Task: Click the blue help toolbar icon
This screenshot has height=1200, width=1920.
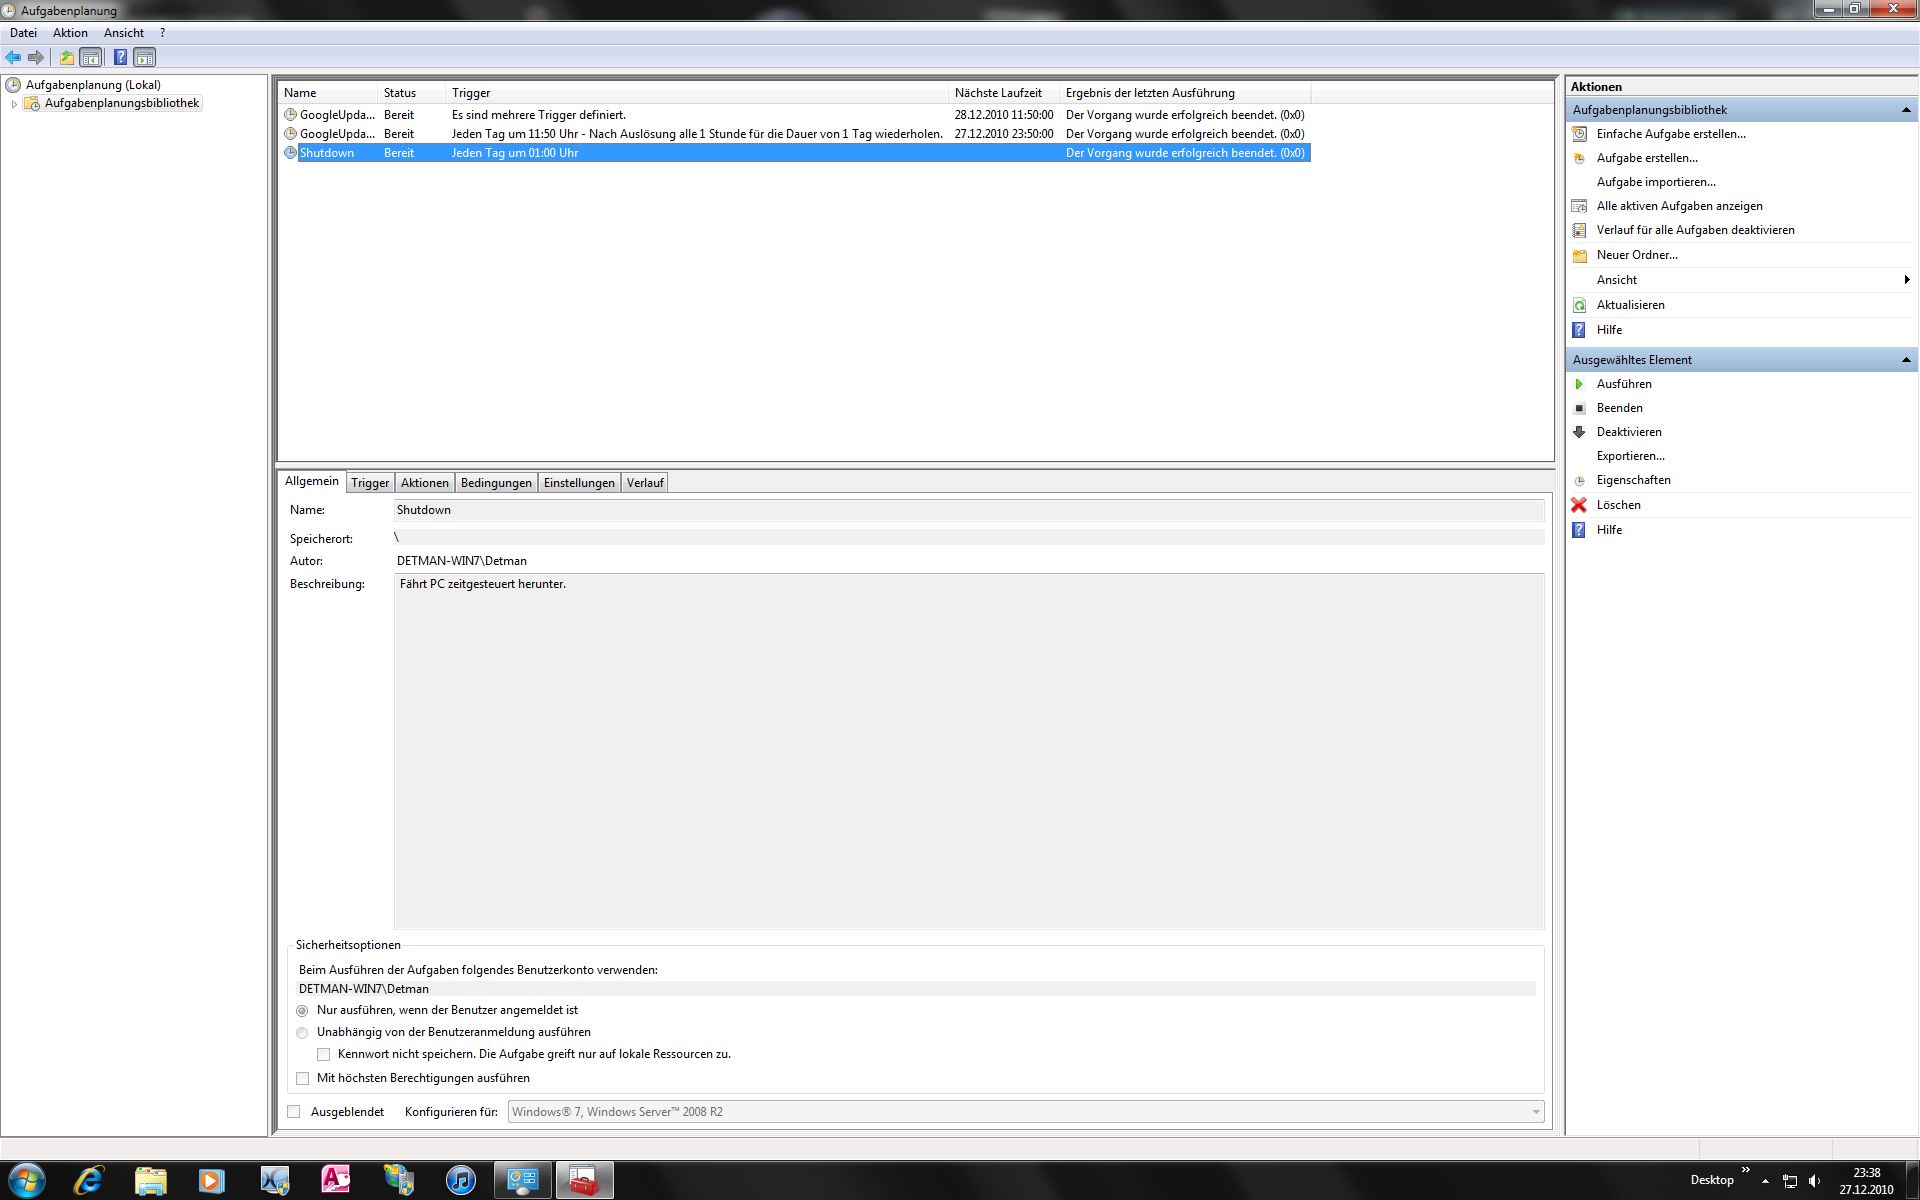Action: pyautogui.click(x=120, y=58)
